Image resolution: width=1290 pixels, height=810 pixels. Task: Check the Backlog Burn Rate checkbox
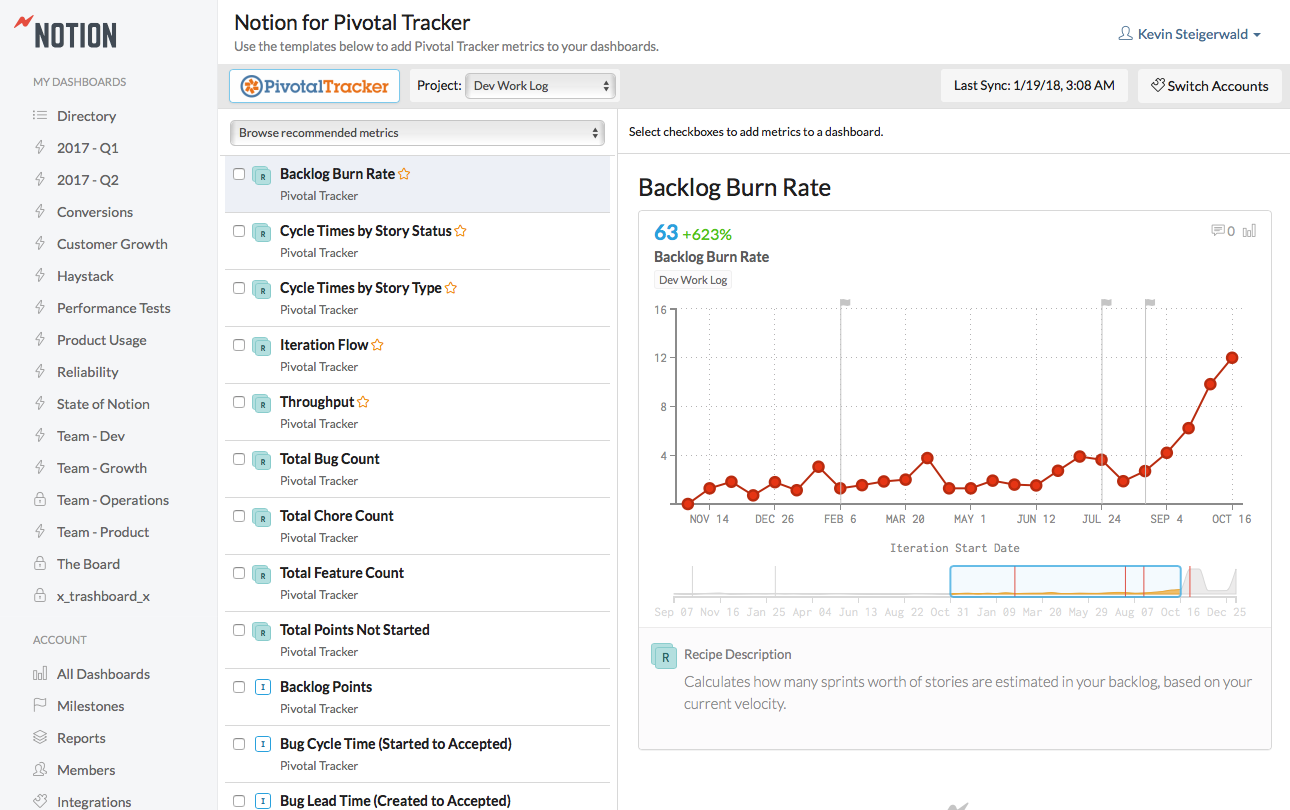(239, 174)
